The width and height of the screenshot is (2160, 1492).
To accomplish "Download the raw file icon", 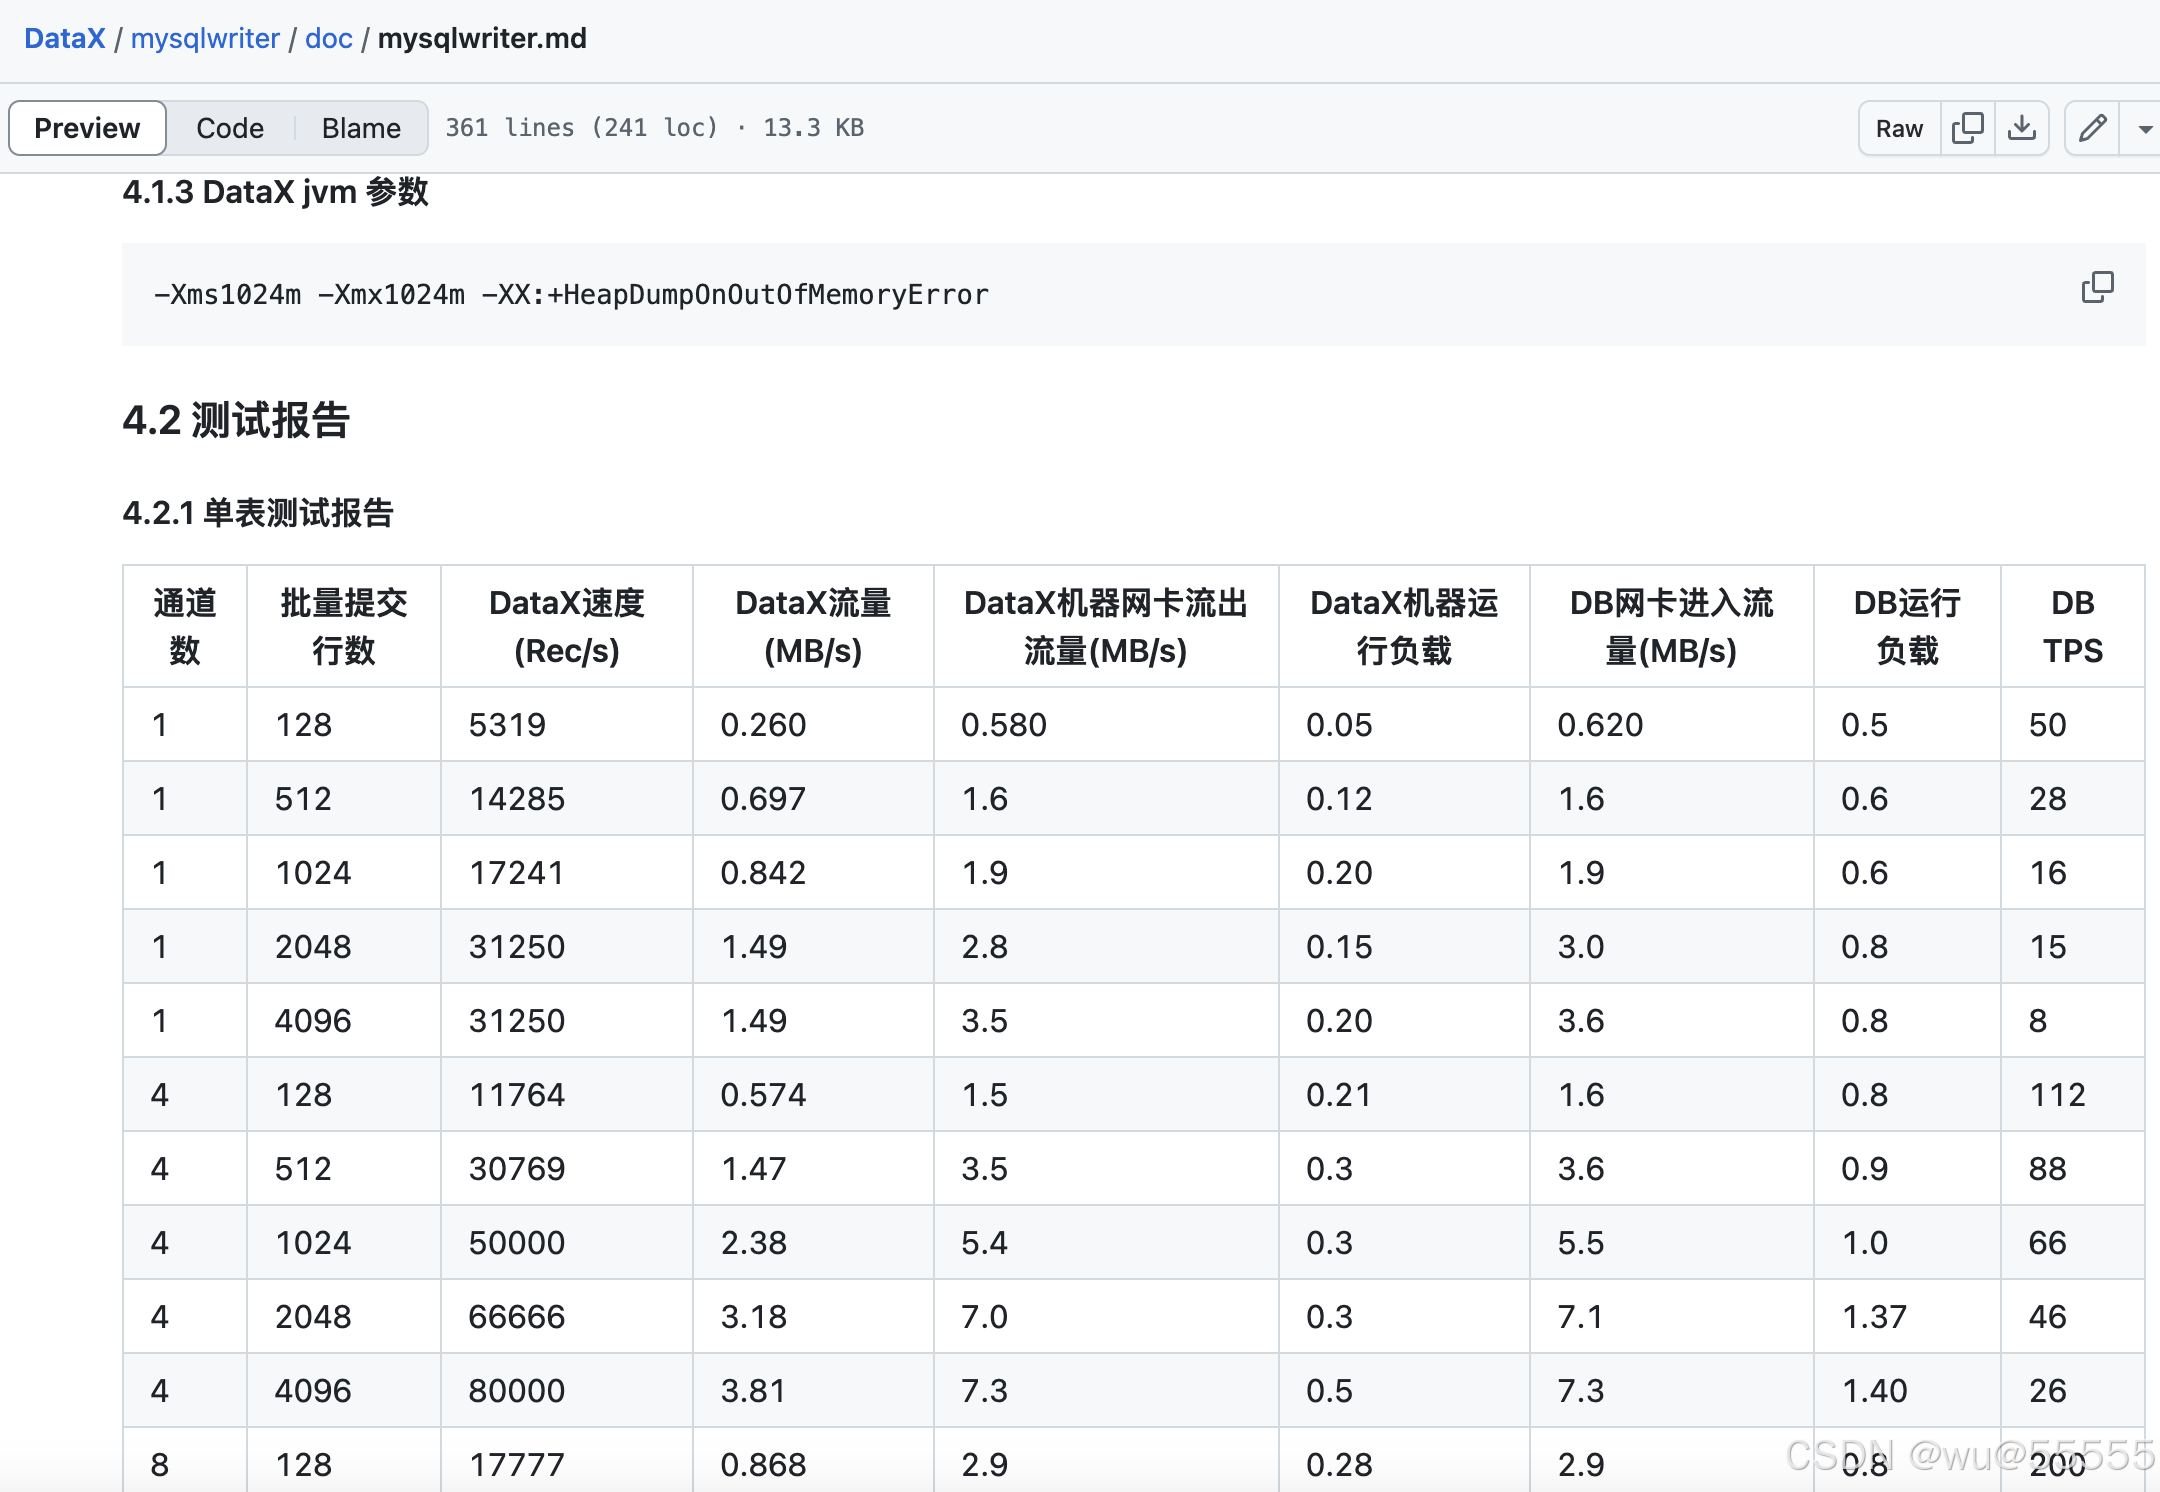I will (x=2021, y=128).
